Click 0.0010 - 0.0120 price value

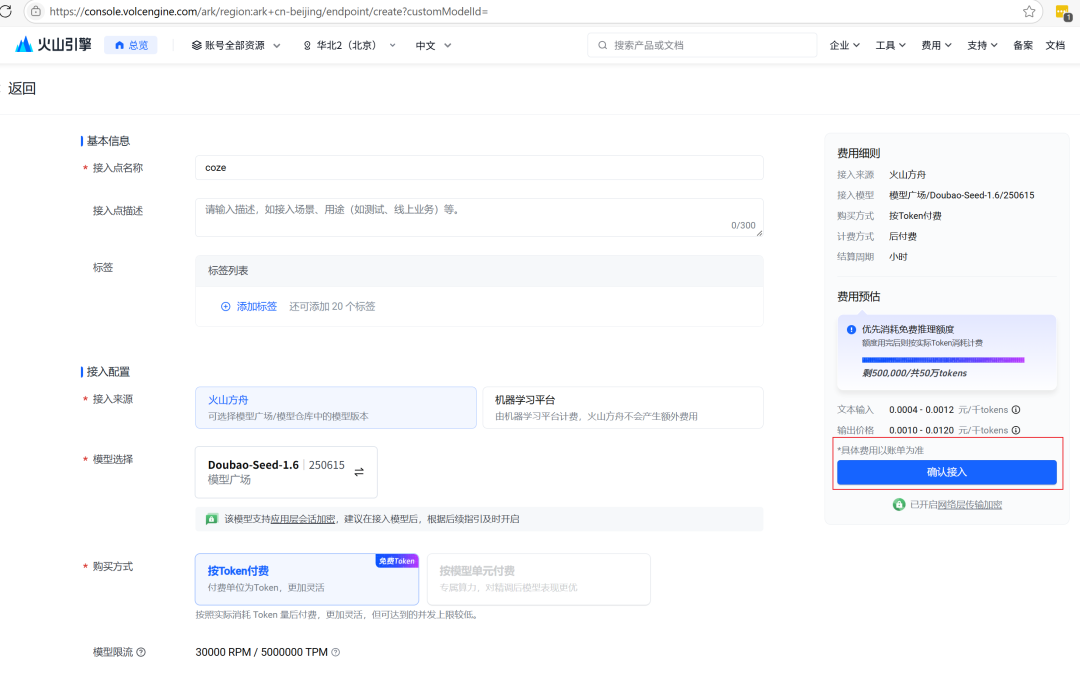[x=921, y=430]
